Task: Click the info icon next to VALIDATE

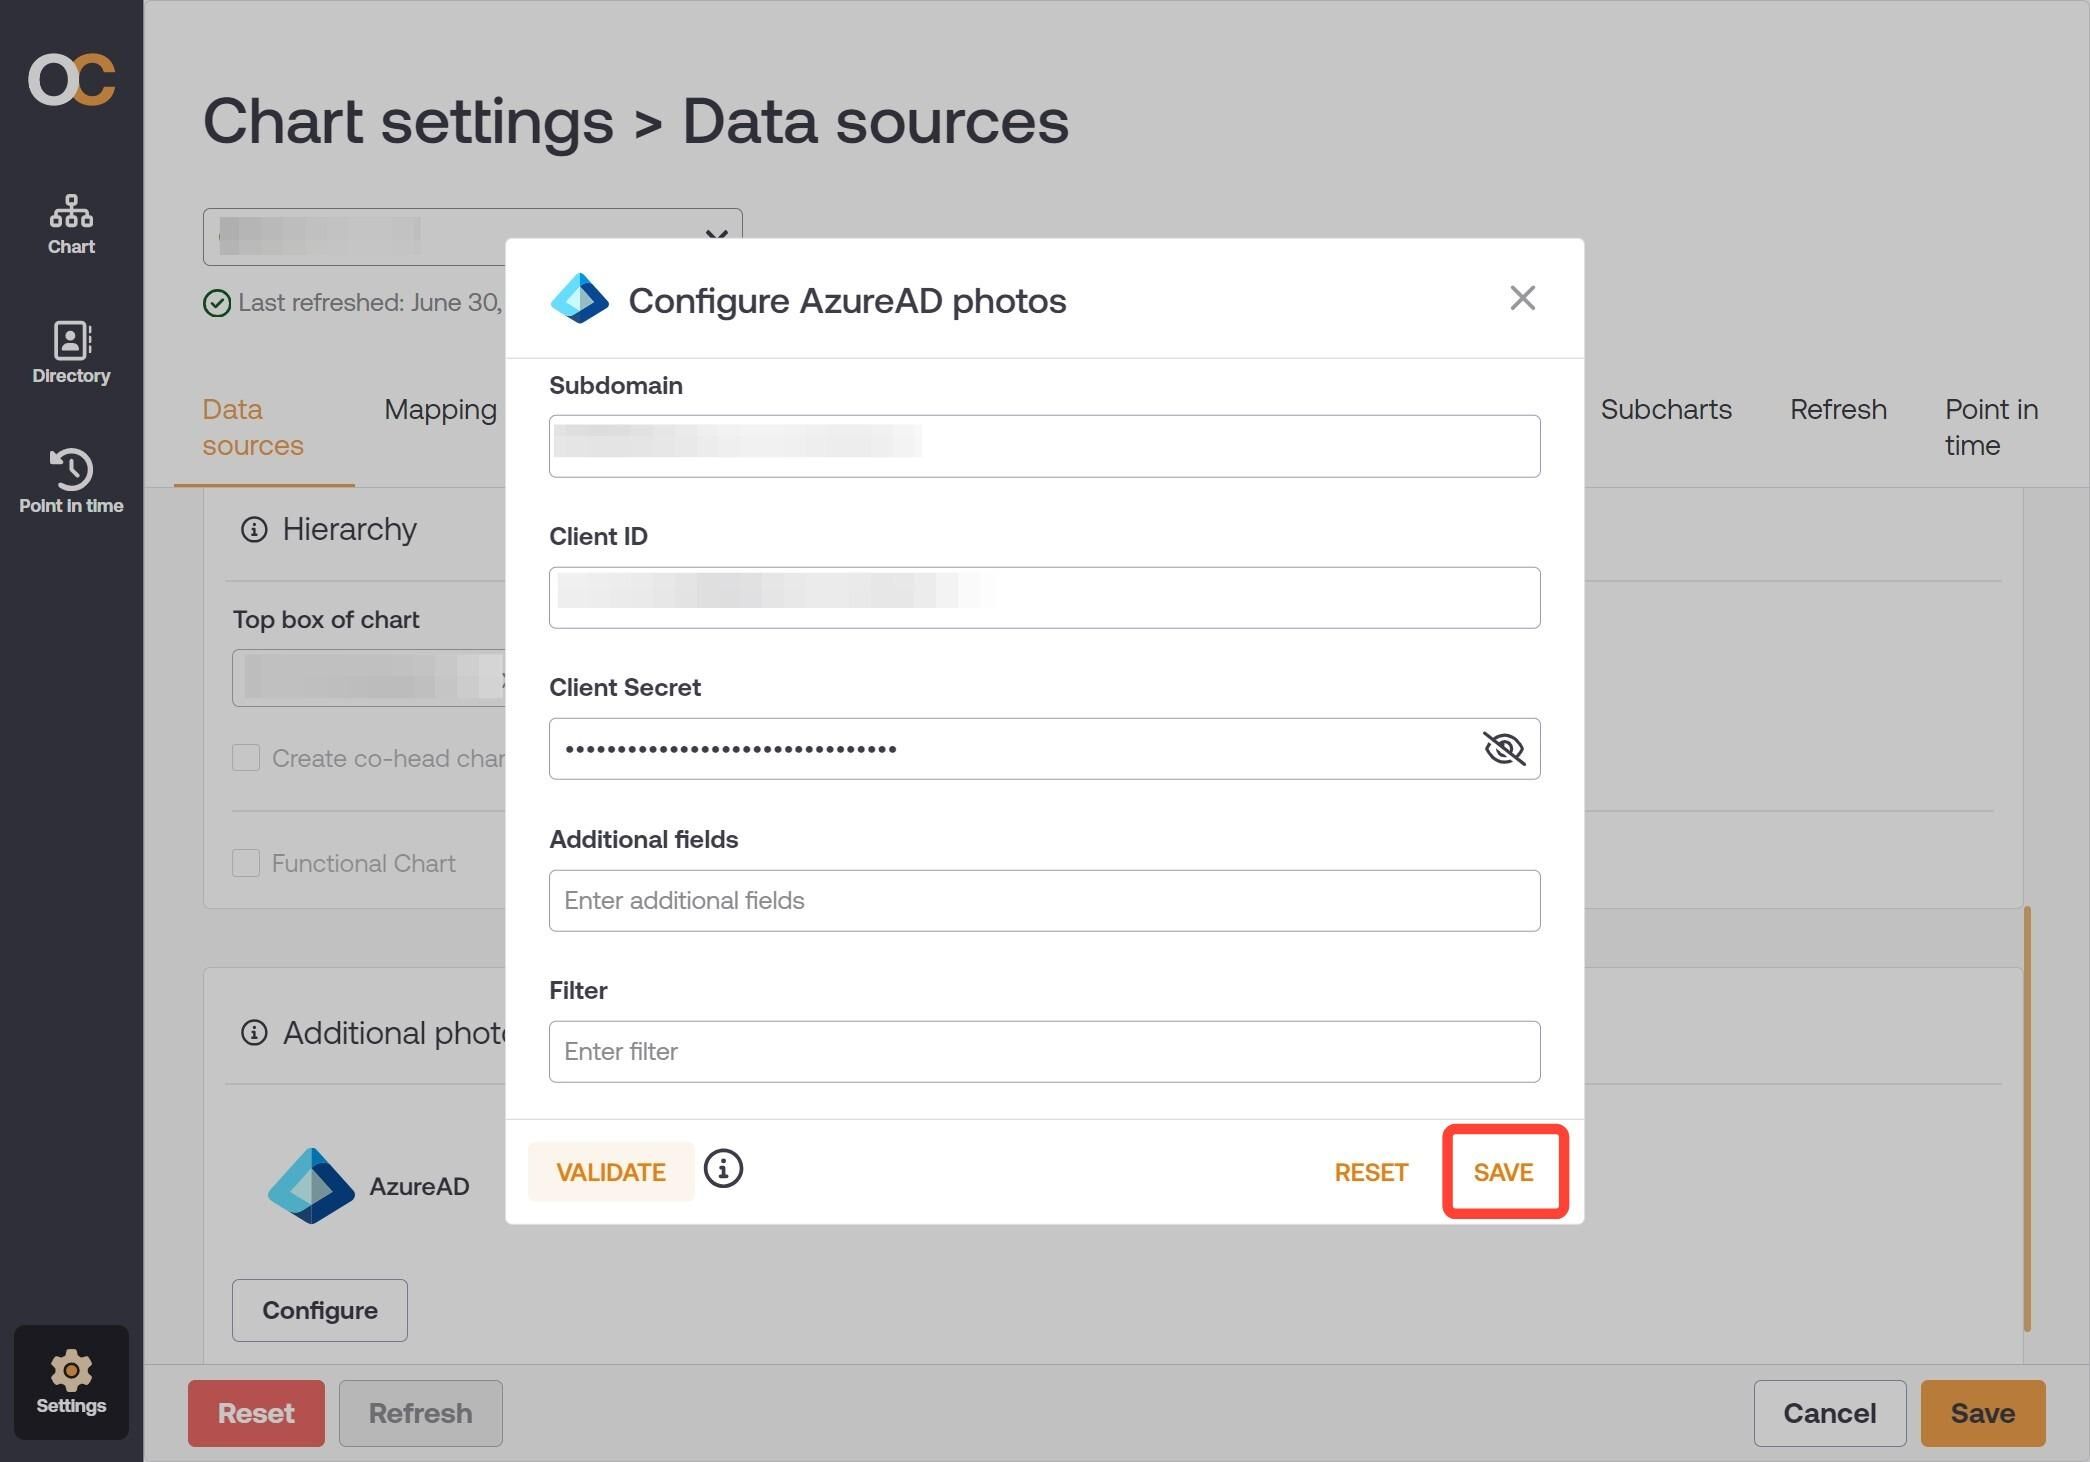Action: tap(723, 1169)
